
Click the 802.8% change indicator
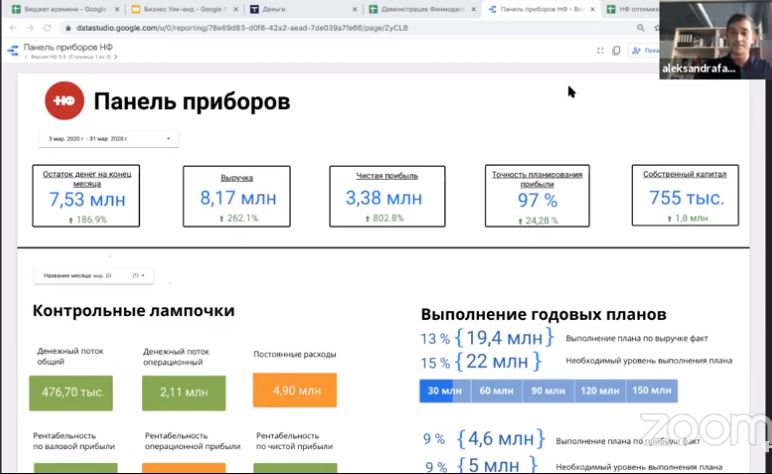pos(384,218)
